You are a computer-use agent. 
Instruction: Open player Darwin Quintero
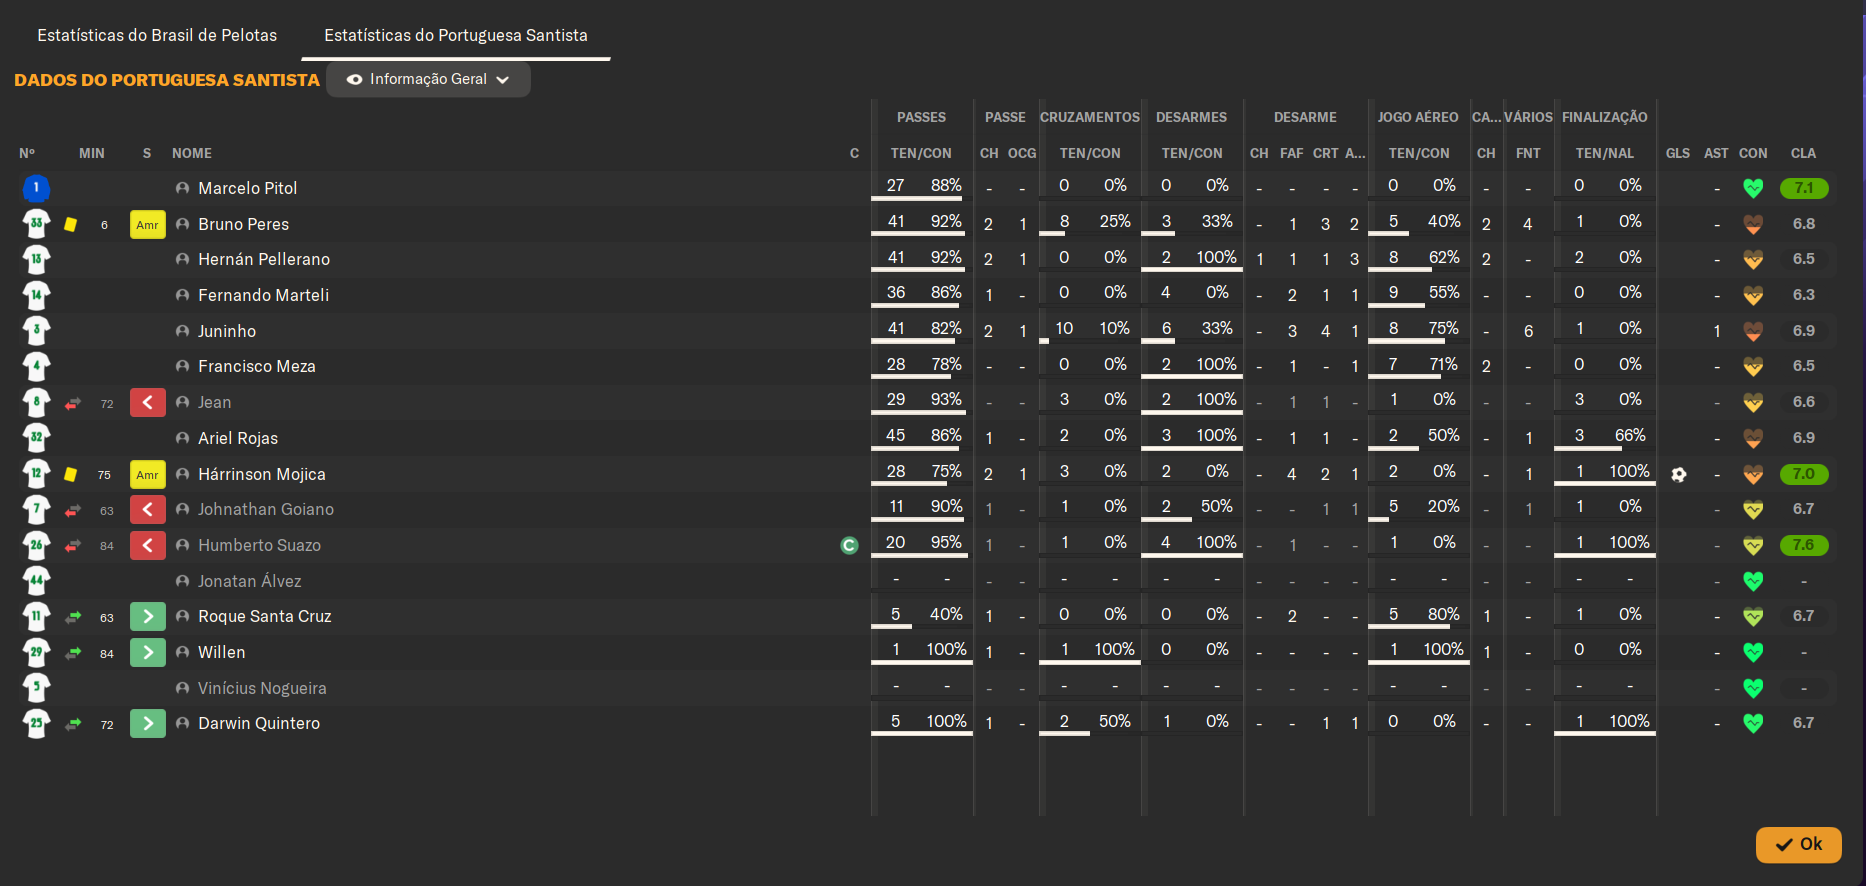[259, 724]
